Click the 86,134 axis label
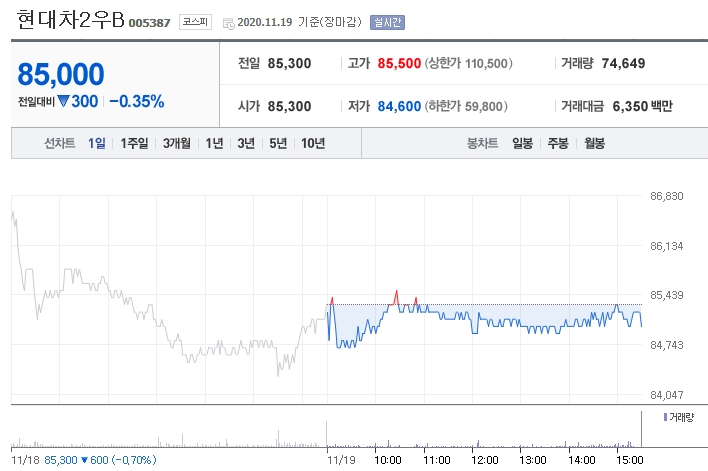This screenshot has width=708, height=471. pyautogui.click(x=666, y=246)
